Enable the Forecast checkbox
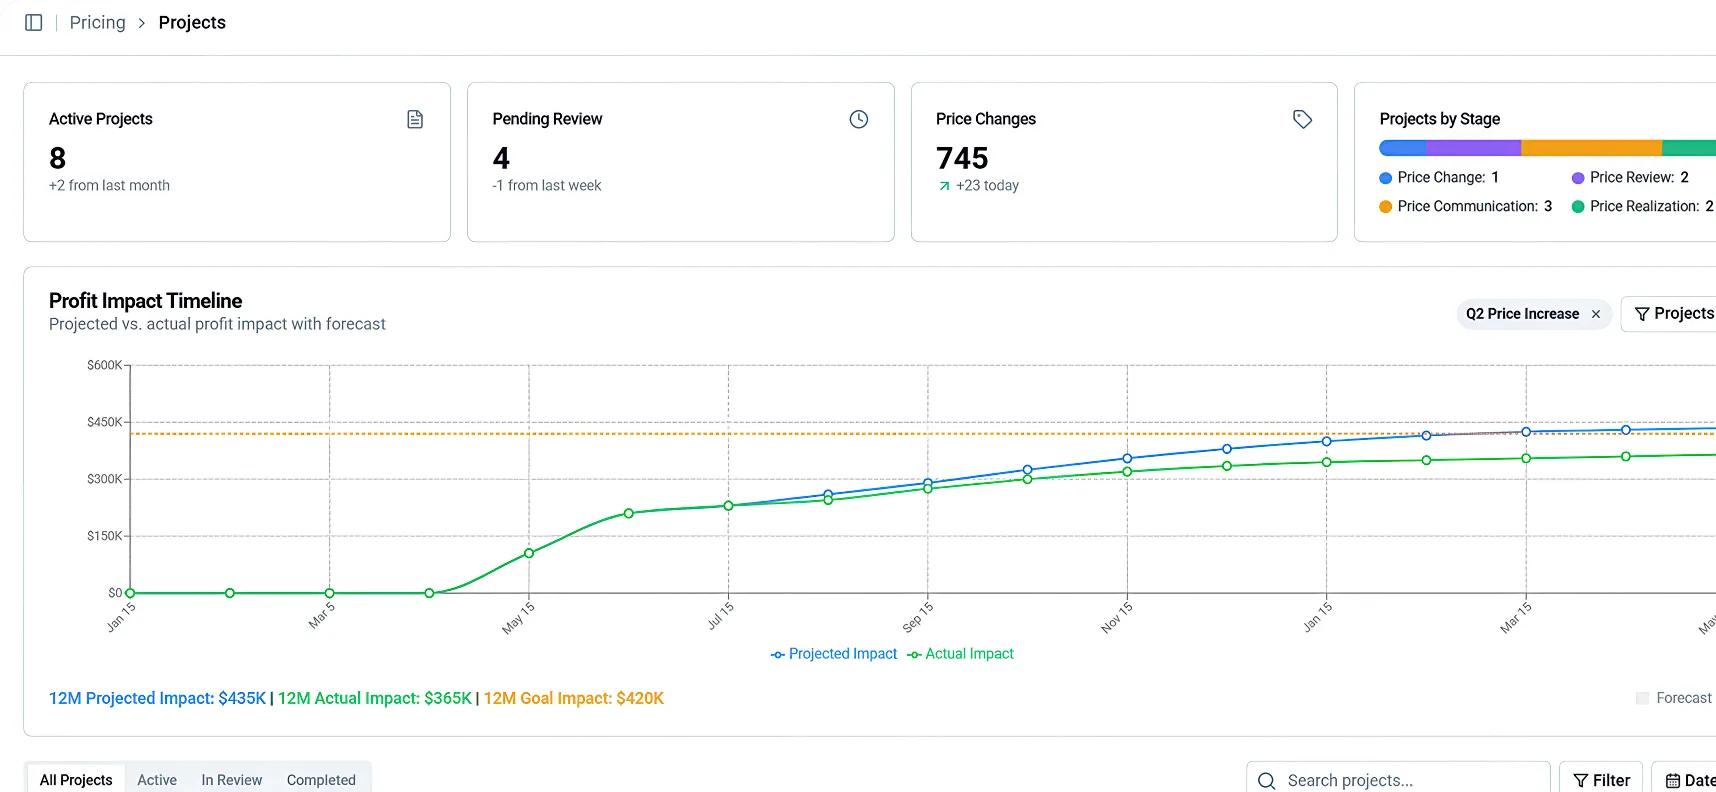This screenshot has width=1716, height=792. pyautogui.click(x=1642, y=698)
